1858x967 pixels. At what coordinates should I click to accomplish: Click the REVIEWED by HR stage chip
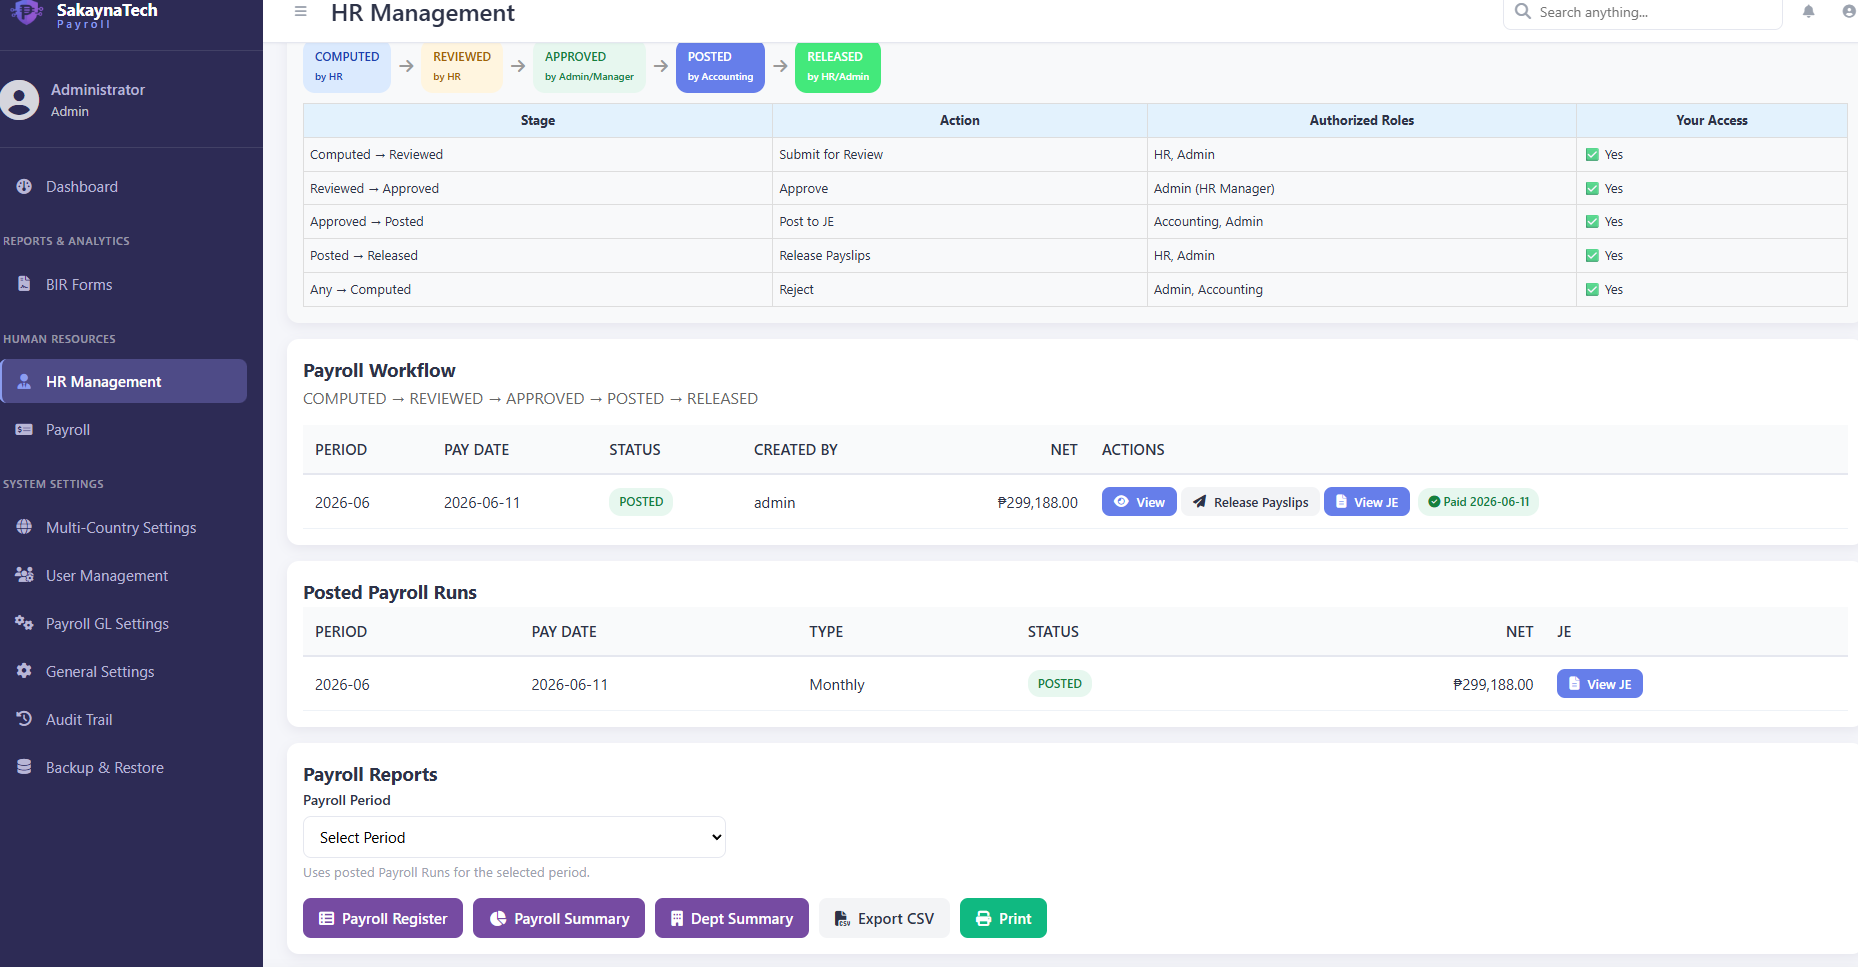(462, 66)
